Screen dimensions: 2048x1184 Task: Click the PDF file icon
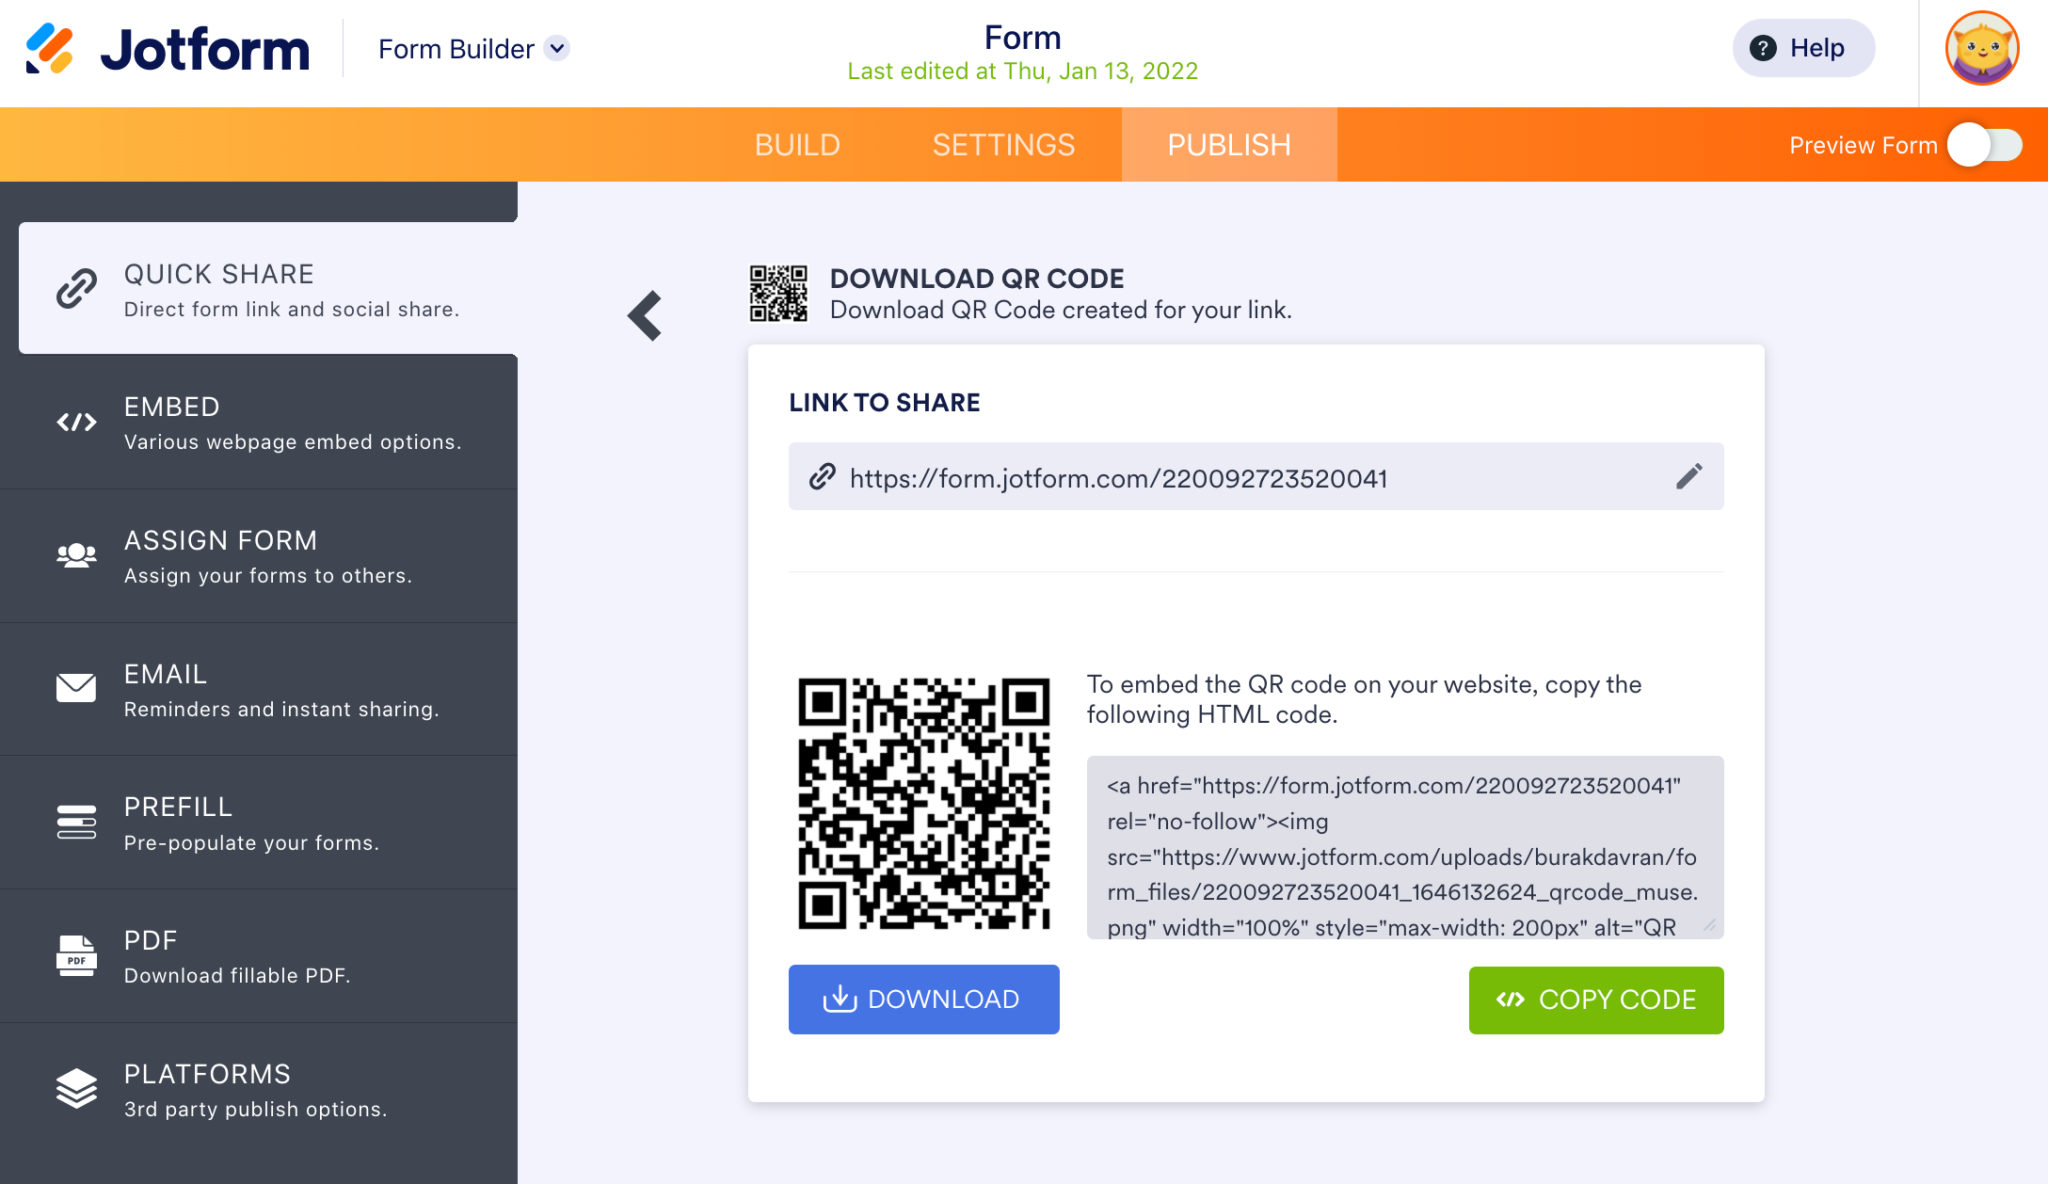tap(76, 955)
